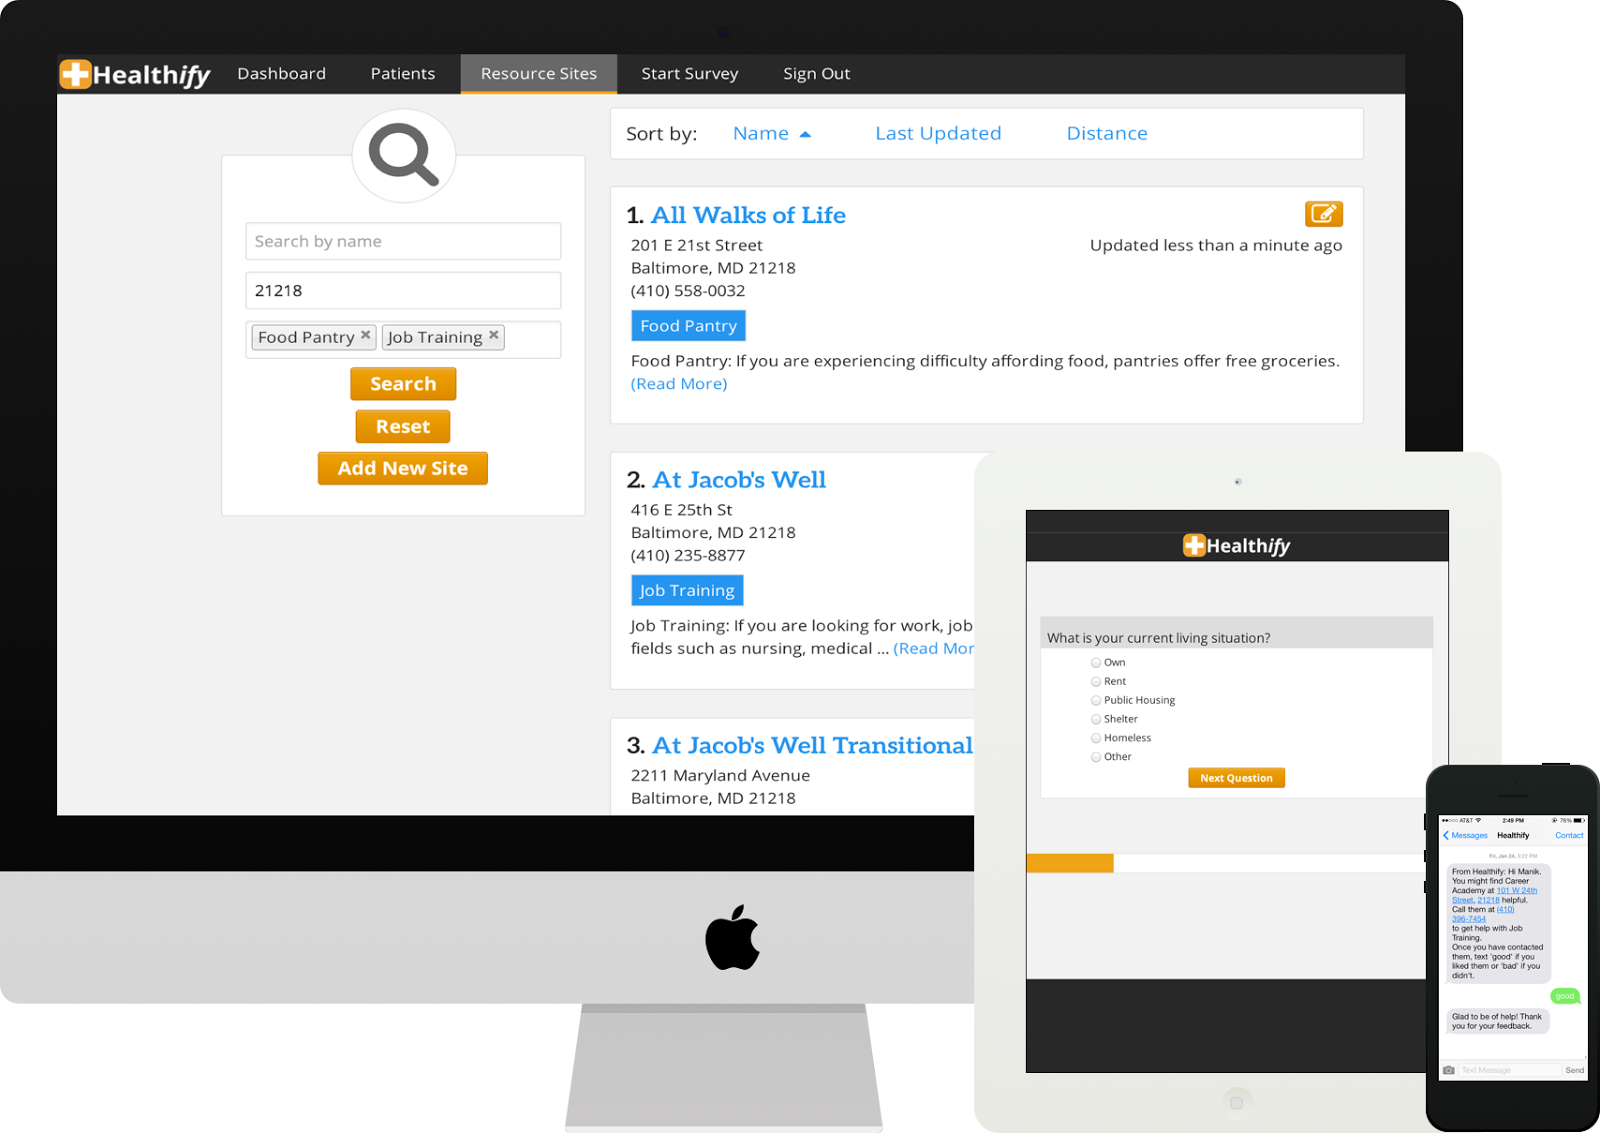Click the '2211 Maryland Avenue' address

click(x=720, y=776)
